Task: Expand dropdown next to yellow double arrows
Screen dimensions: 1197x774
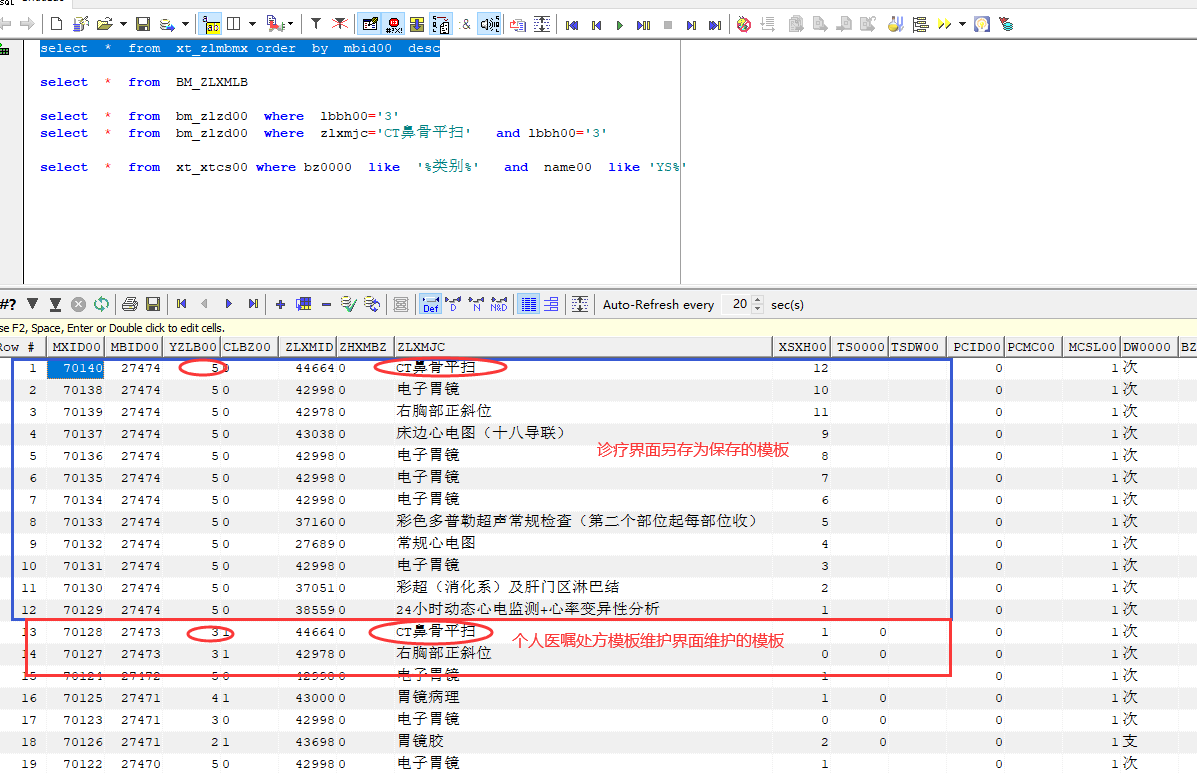Action: 962,24
